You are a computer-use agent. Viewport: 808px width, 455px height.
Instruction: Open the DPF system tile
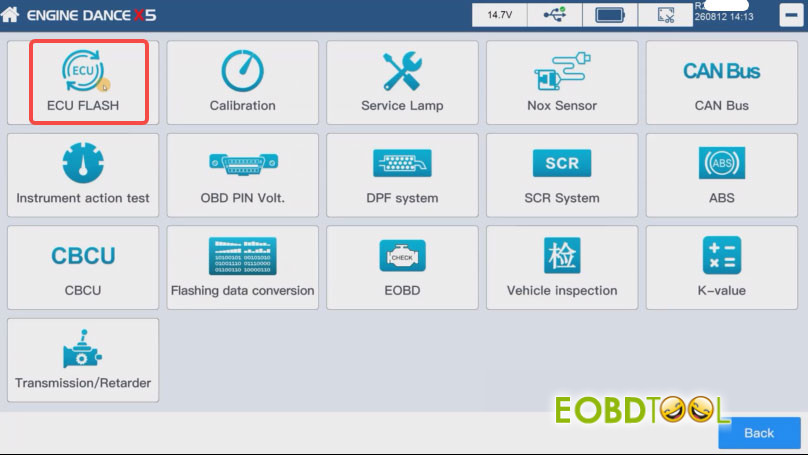(402, 175)
